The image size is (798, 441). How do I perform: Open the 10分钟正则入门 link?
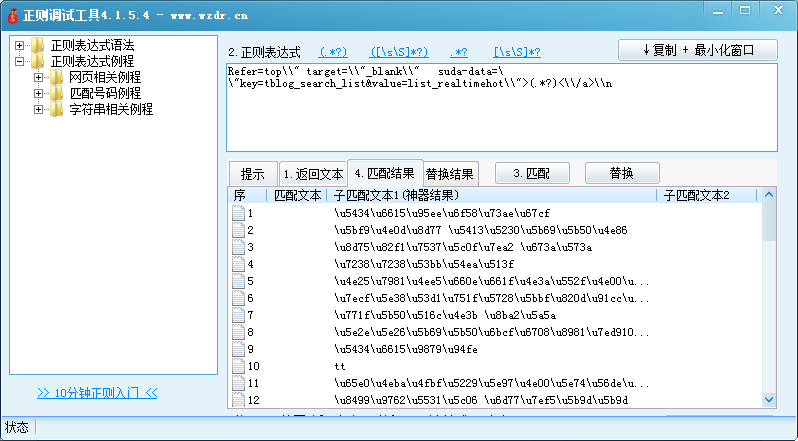97,392
